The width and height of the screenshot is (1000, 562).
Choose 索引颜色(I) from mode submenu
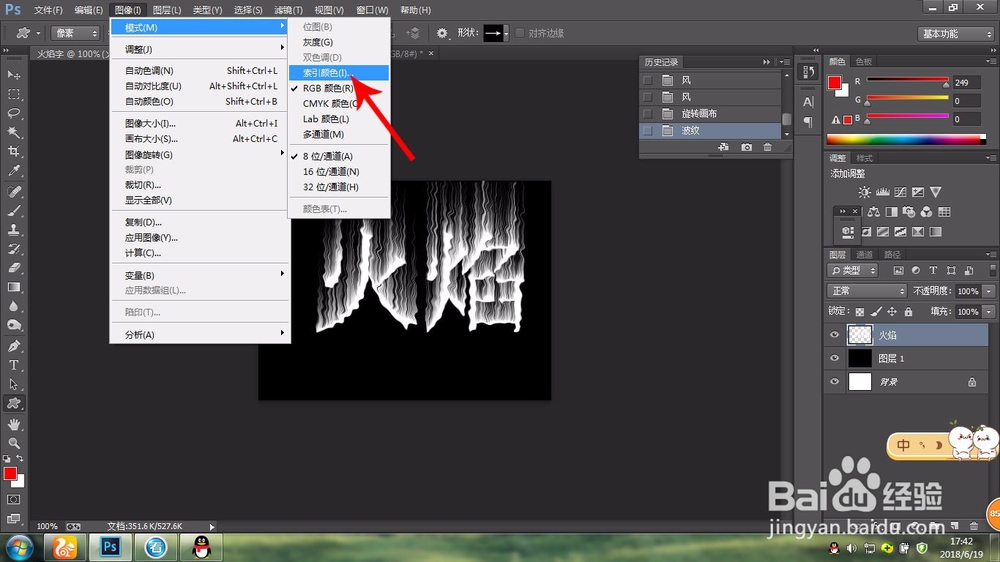339,73
